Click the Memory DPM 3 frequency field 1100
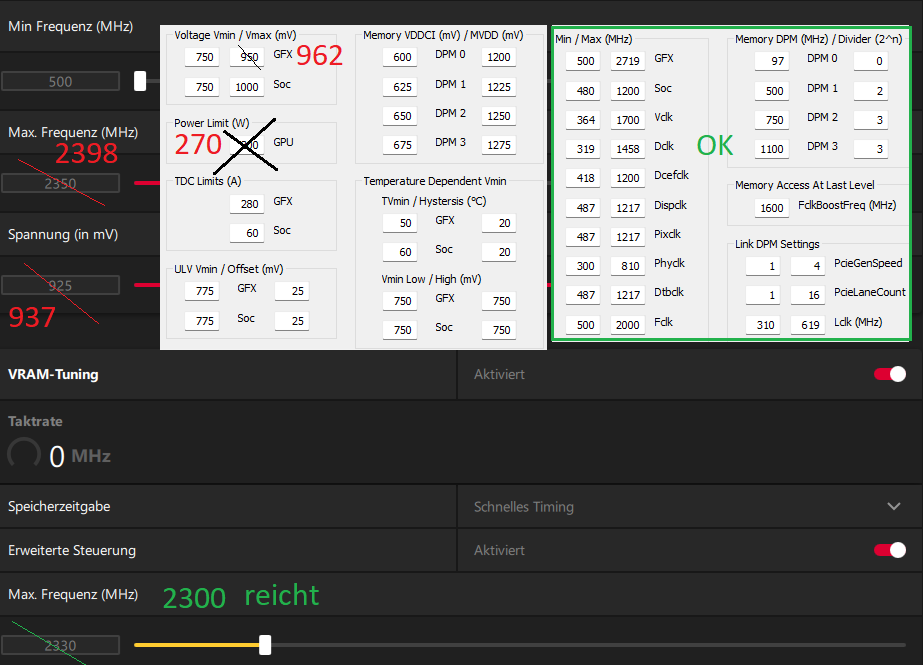The image size is (923, 665). 772,149
